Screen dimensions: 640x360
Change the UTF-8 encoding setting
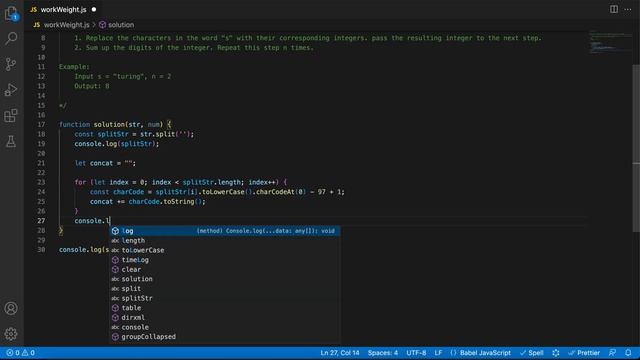(416, 353)
